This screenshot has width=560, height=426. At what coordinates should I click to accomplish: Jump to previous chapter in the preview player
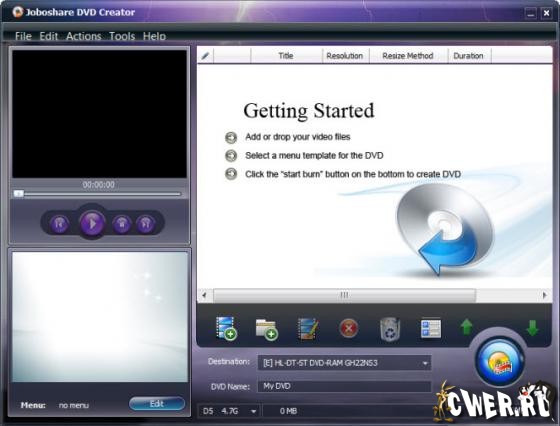[x=59, y=224]
